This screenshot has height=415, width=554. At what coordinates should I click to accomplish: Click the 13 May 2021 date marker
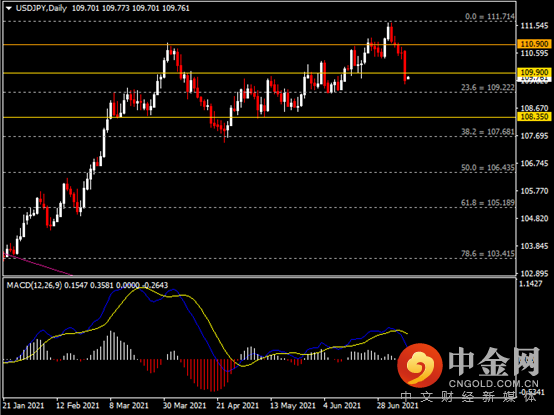coord(293,405)
